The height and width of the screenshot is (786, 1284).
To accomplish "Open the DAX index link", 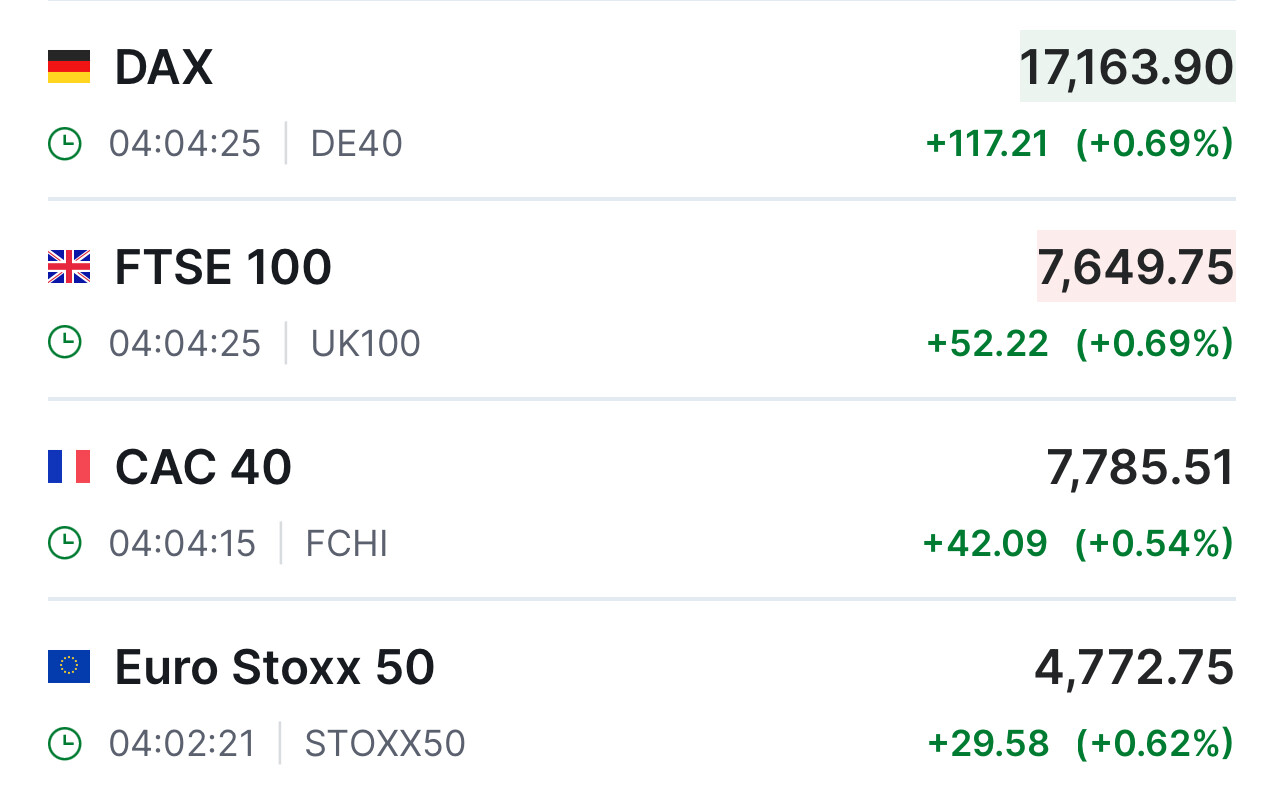I will tap(164, 68).
